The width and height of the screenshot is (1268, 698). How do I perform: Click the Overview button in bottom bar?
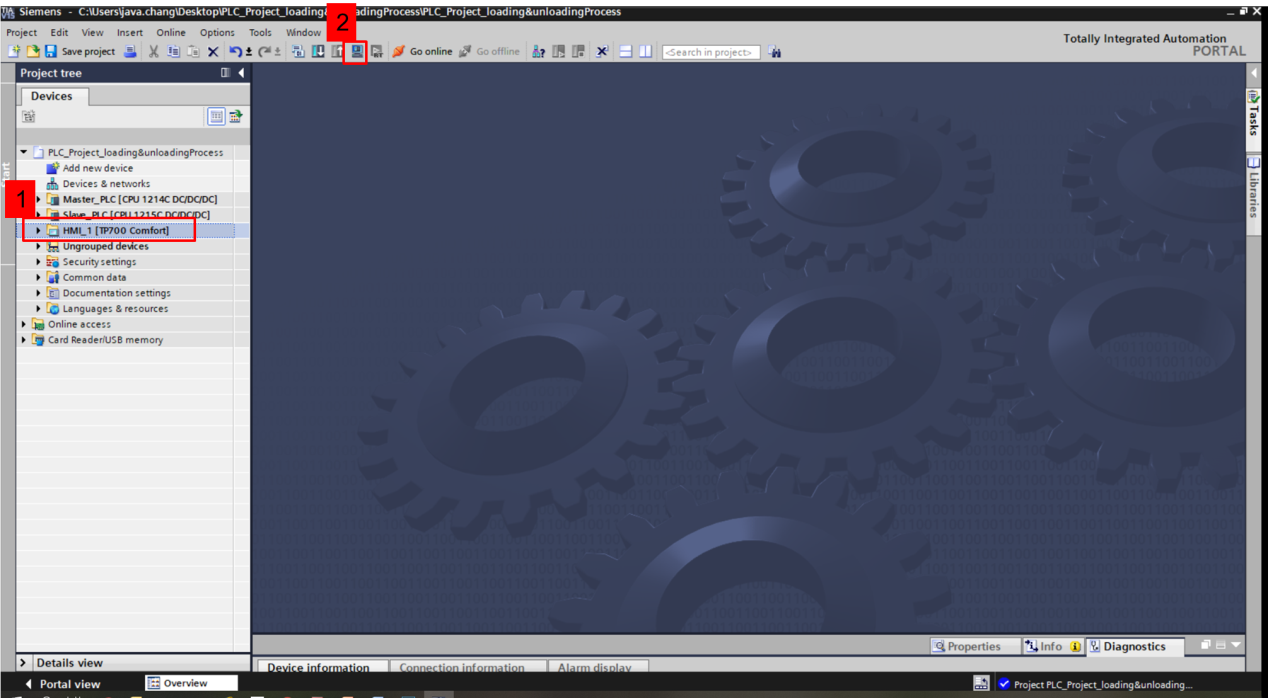tap(191, 683)
